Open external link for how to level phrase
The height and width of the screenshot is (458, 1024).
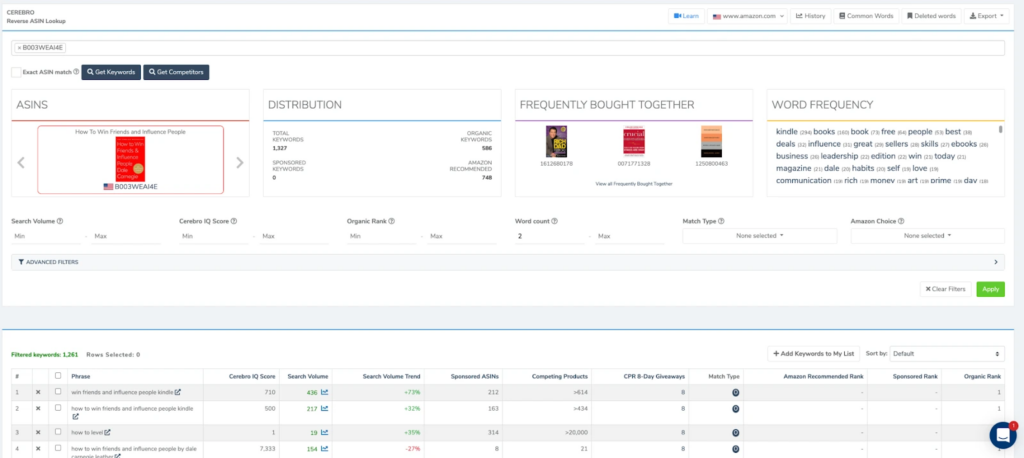pos(108,432)
